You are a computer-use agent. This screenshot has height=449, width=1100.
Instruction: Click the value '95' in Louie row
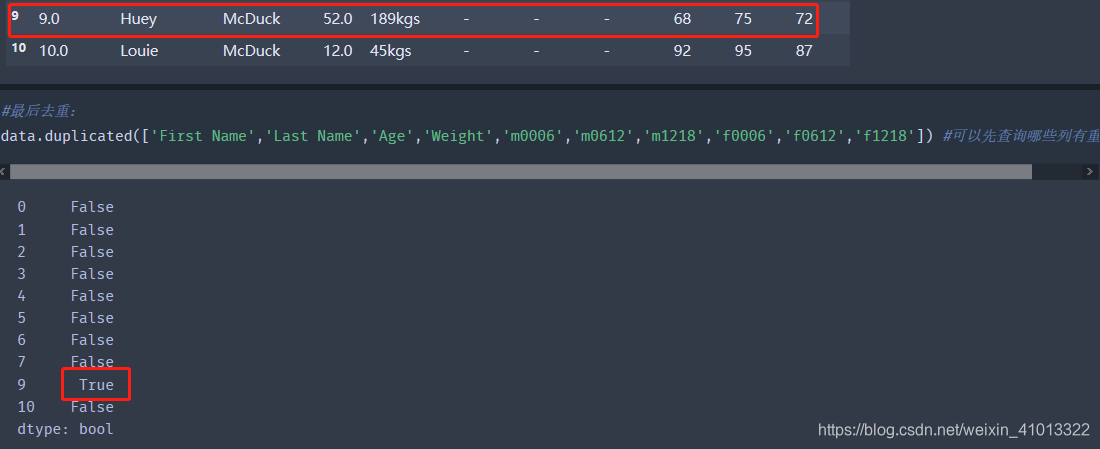tap(743, 51)
